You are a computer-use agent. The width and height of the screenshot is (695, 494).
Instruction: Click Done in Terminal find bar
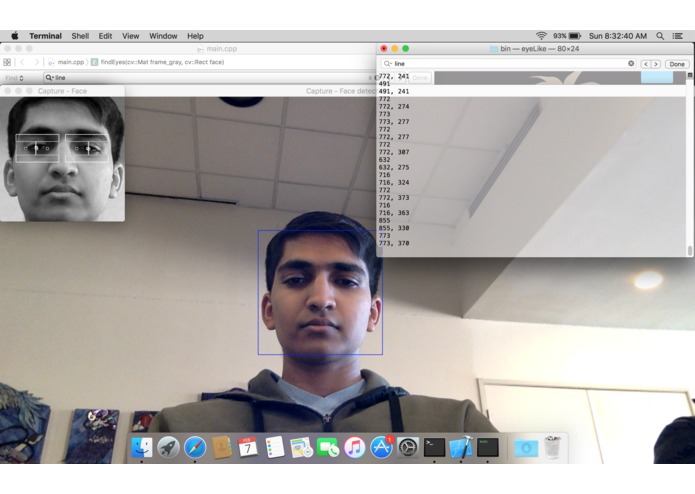click(x=677, y=64)
